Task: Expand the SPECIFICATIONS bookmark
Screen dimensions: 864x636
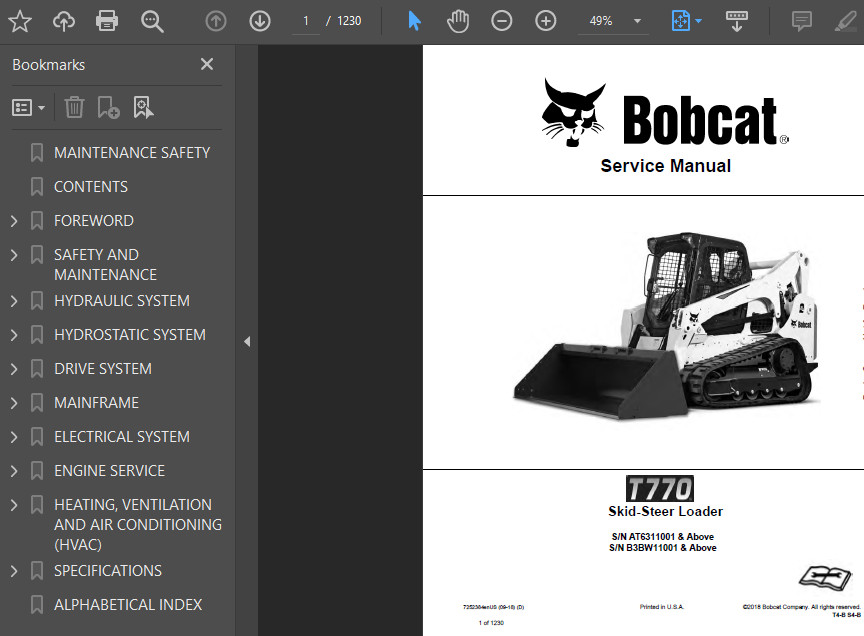Action: point(14,571)
